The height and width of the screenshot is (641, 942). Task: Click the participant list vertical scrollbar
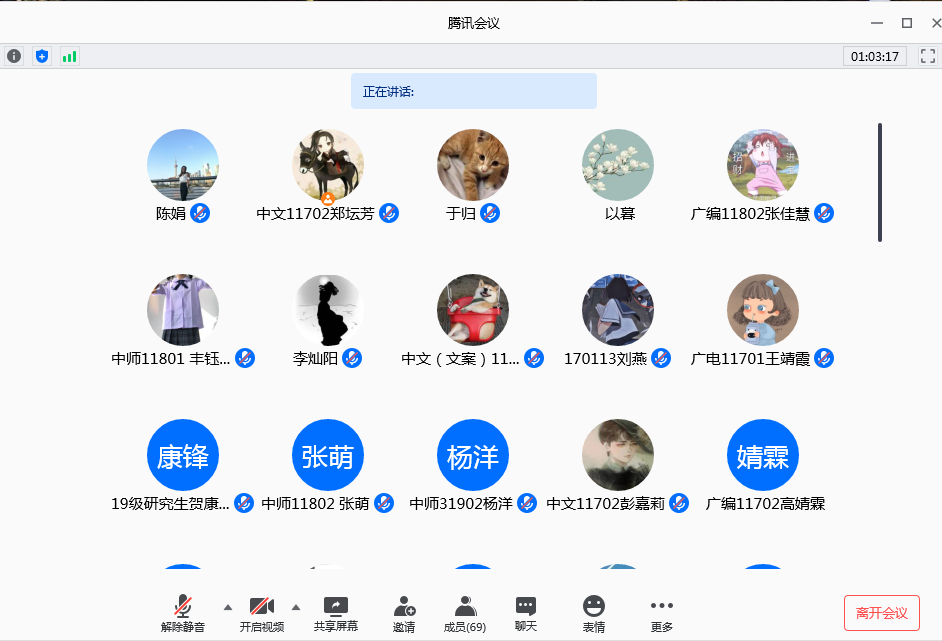[x=880, y=182]
